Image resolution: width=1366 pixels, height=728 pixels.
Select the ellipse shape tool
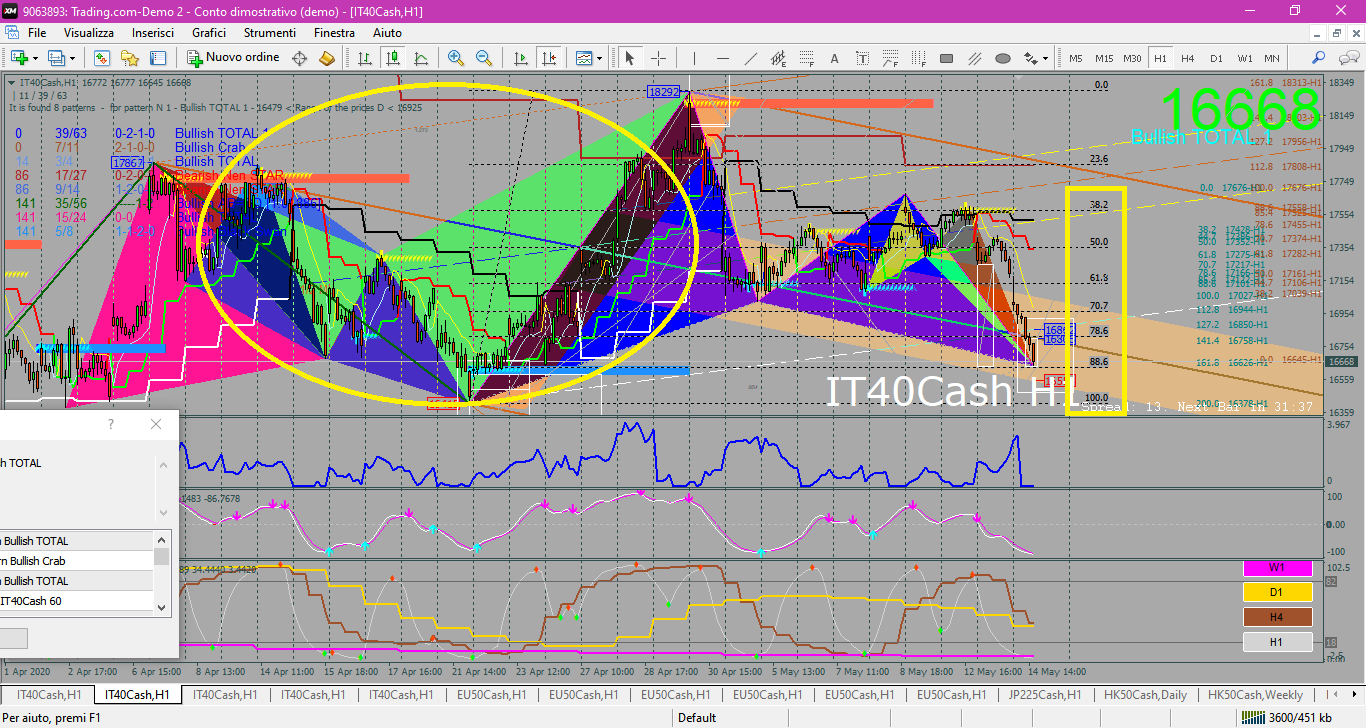click(1003, 58)
